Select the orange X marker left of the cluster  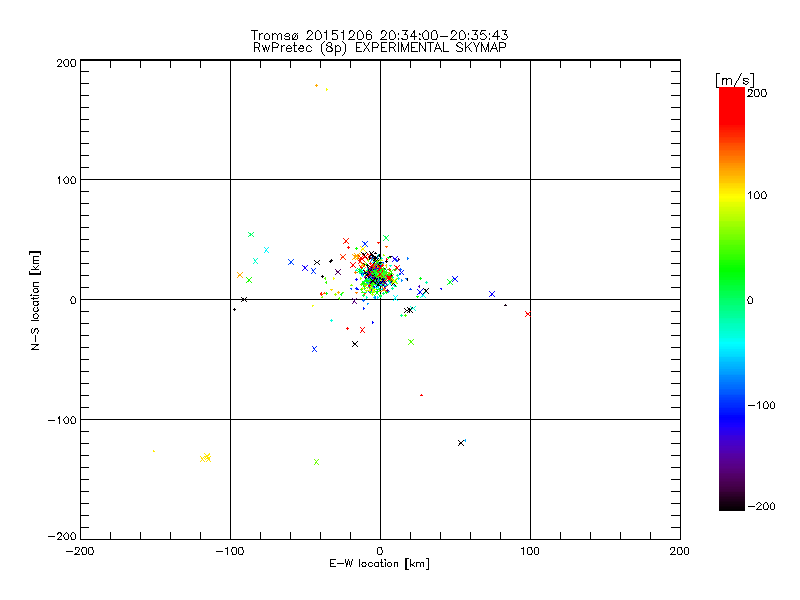click(240, 275)
